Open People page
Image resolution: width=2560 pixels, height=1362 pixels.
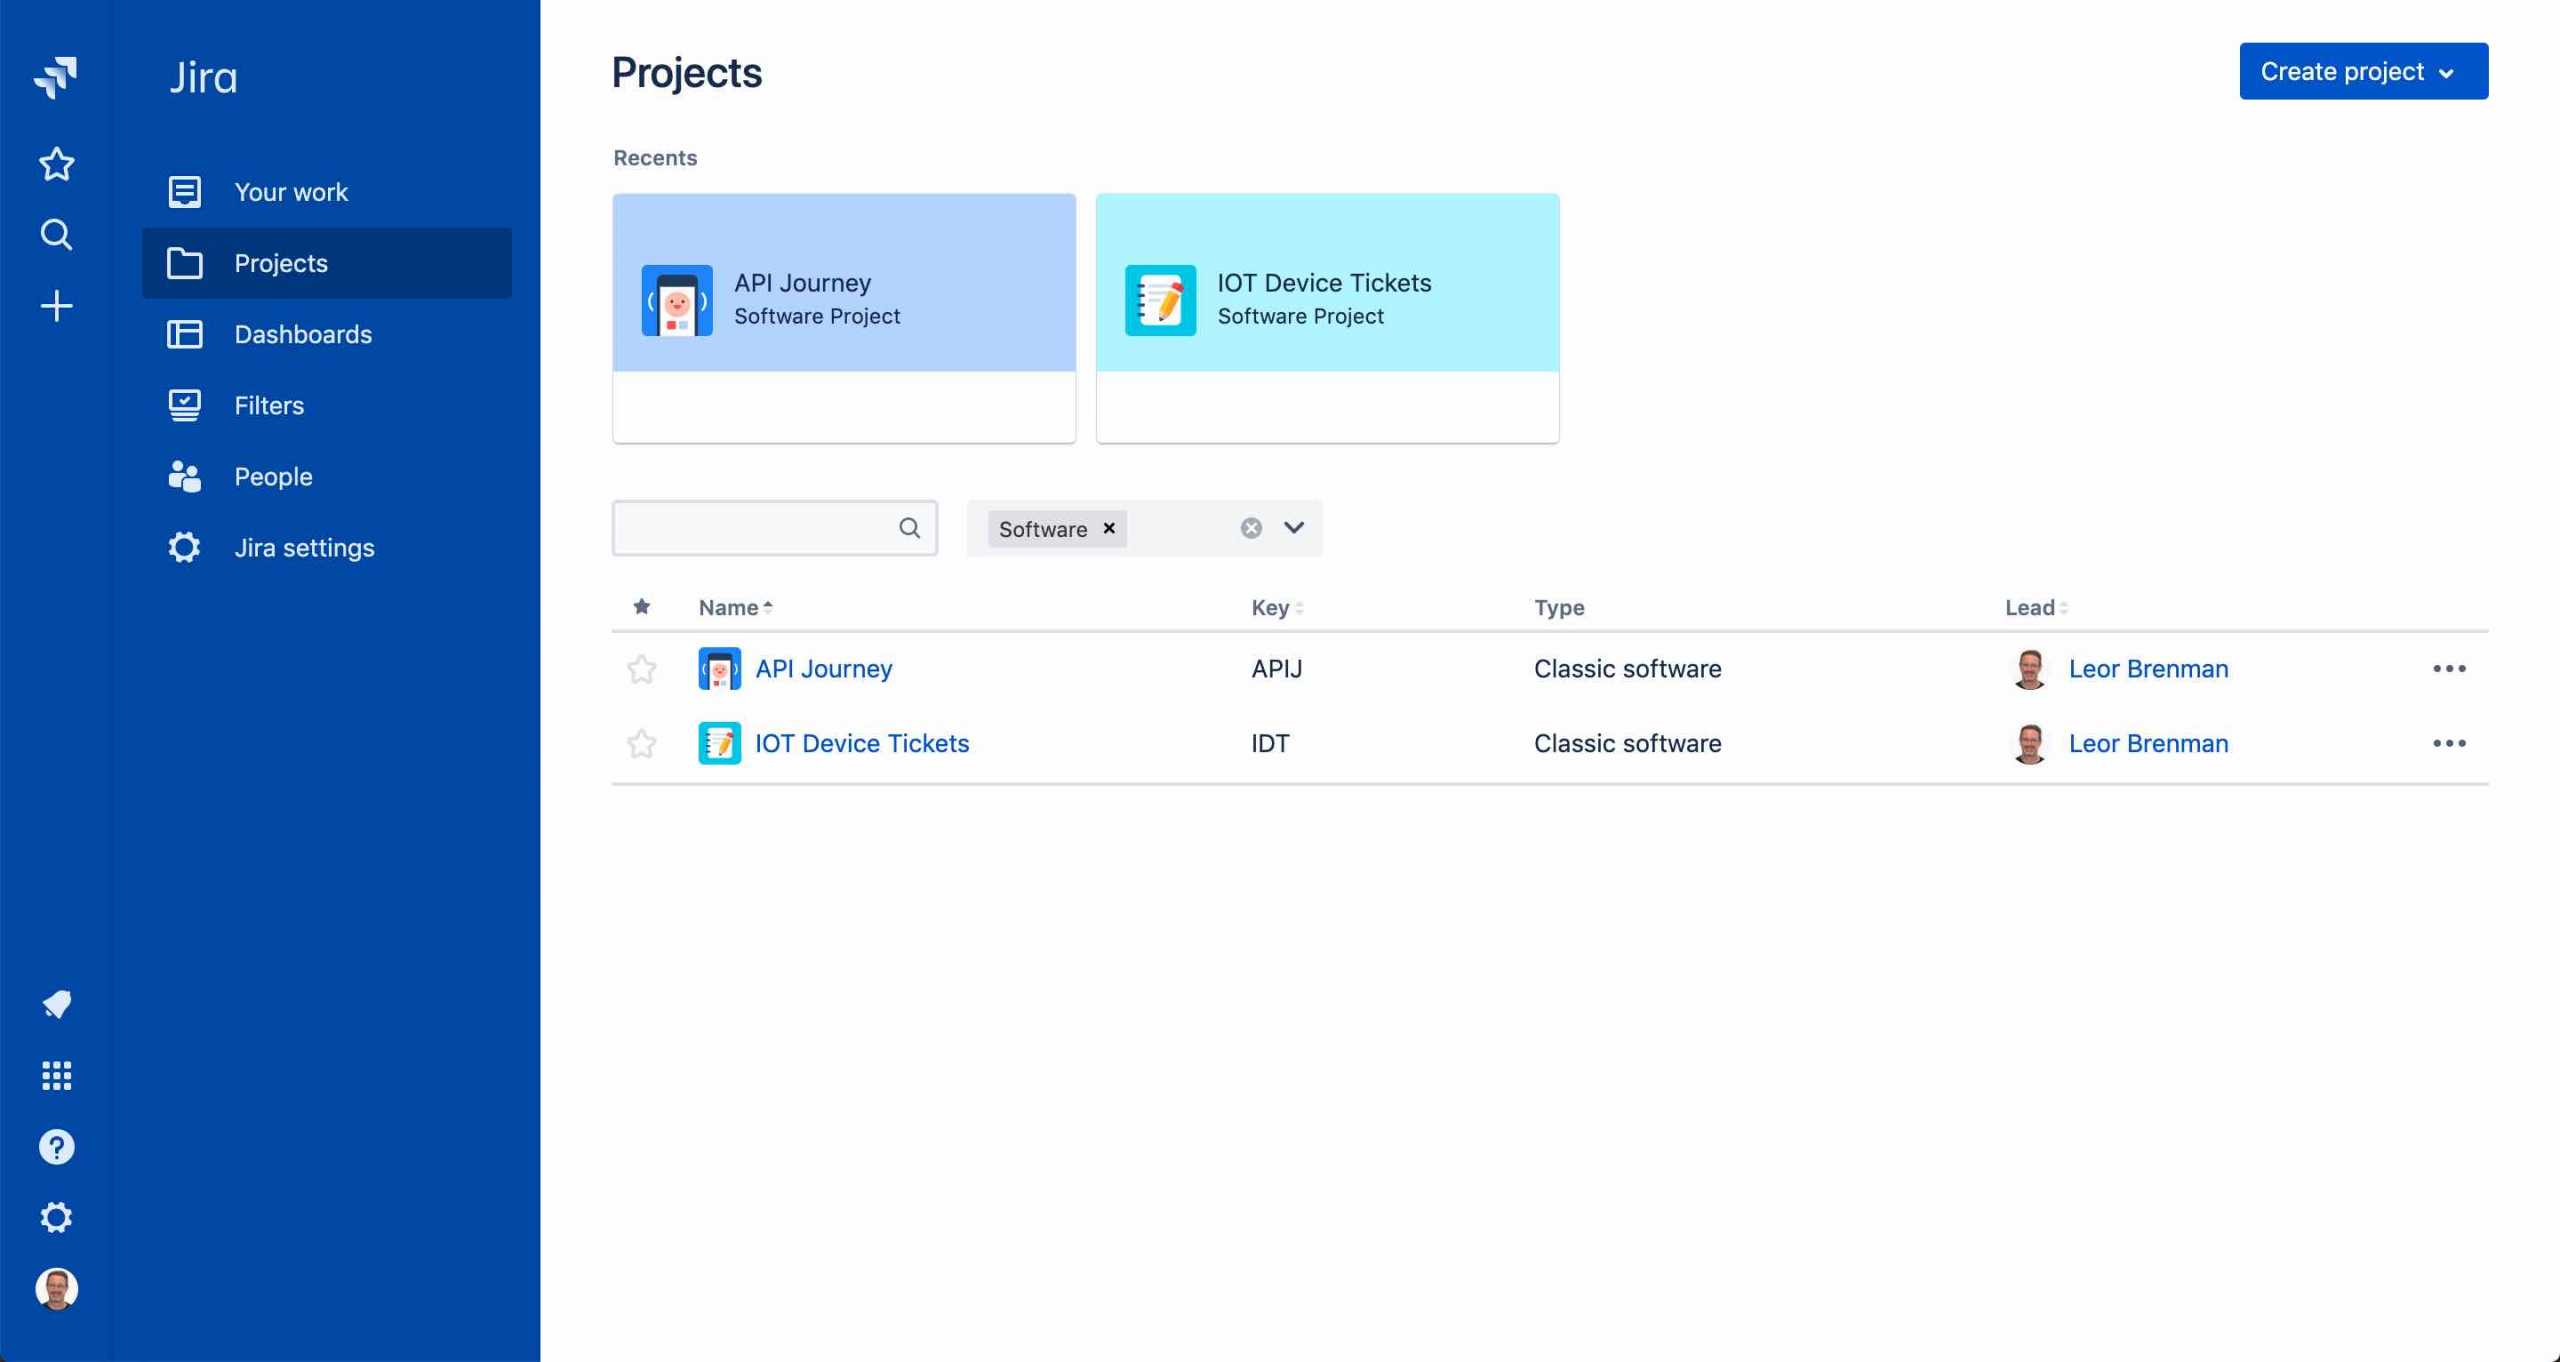(327, 477)
